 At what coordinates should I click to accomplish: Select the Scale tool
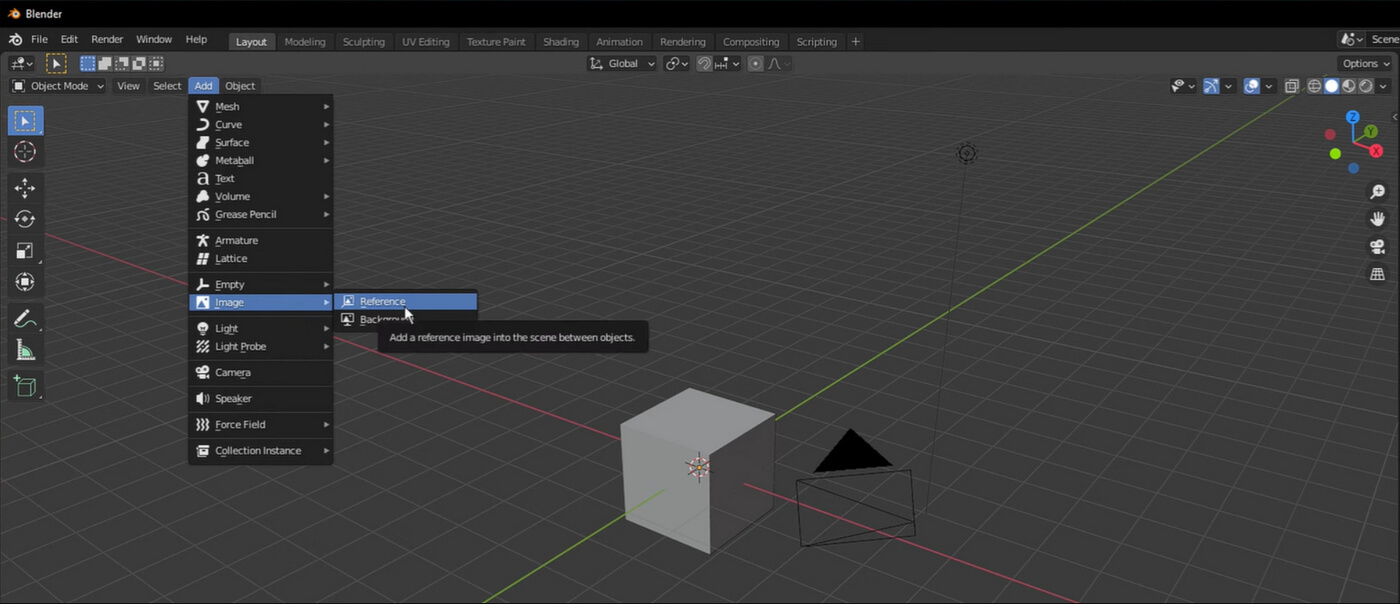(x=25, y=251)
